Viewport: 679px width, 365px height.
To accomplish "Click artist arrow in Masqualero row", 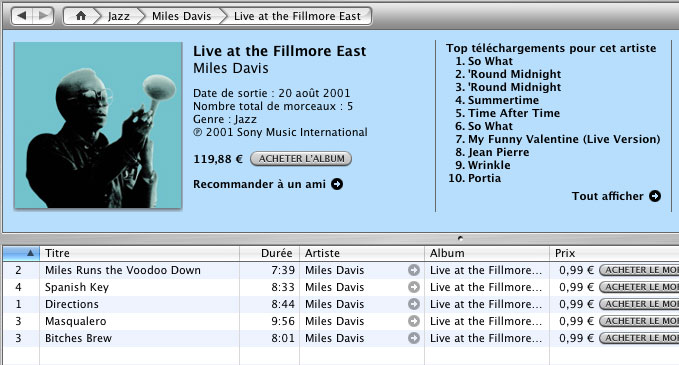I will pyautogui.click(x=414, y=321).
